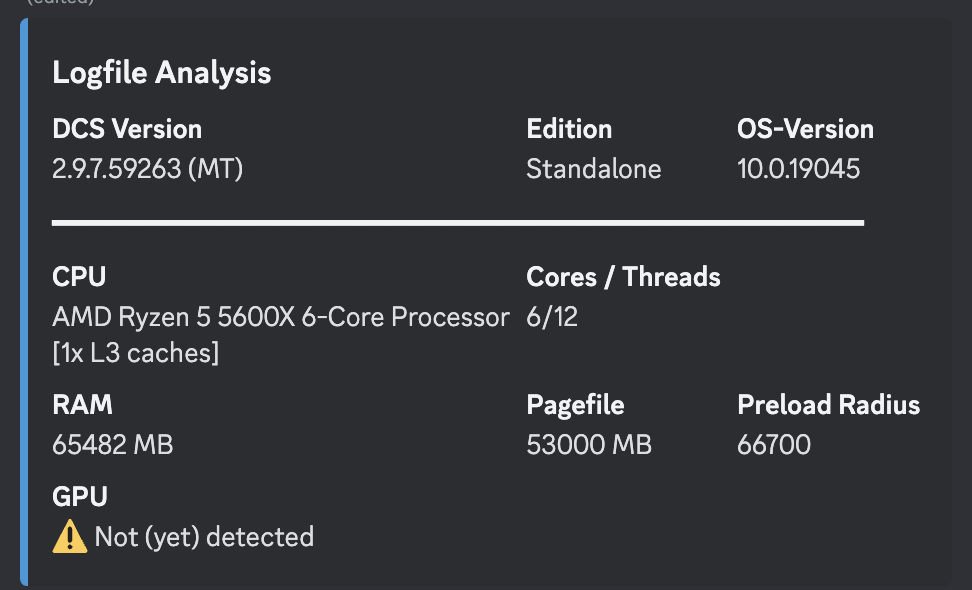Click the RAM field heading

(x=82, y=405)
